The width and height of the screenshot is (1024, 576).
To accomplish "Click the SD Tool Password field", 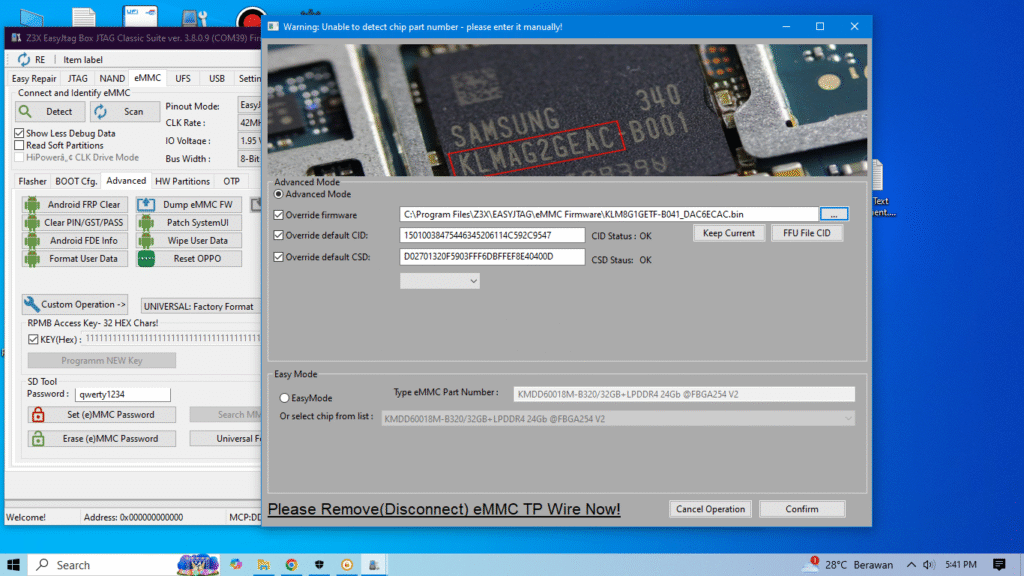I will (x=123, y=394).
